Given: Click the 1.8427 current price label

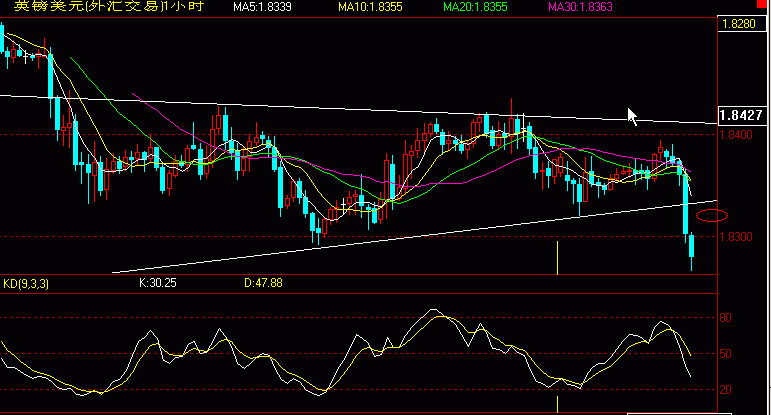Looking at the screenshot, I should (741, 115).
